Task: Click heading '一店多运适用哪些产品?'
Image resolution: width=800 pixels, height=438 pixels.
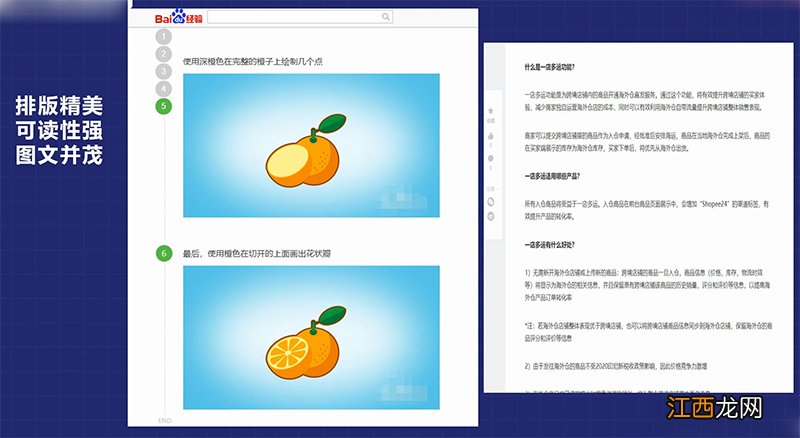Action: tap(552, 176)
